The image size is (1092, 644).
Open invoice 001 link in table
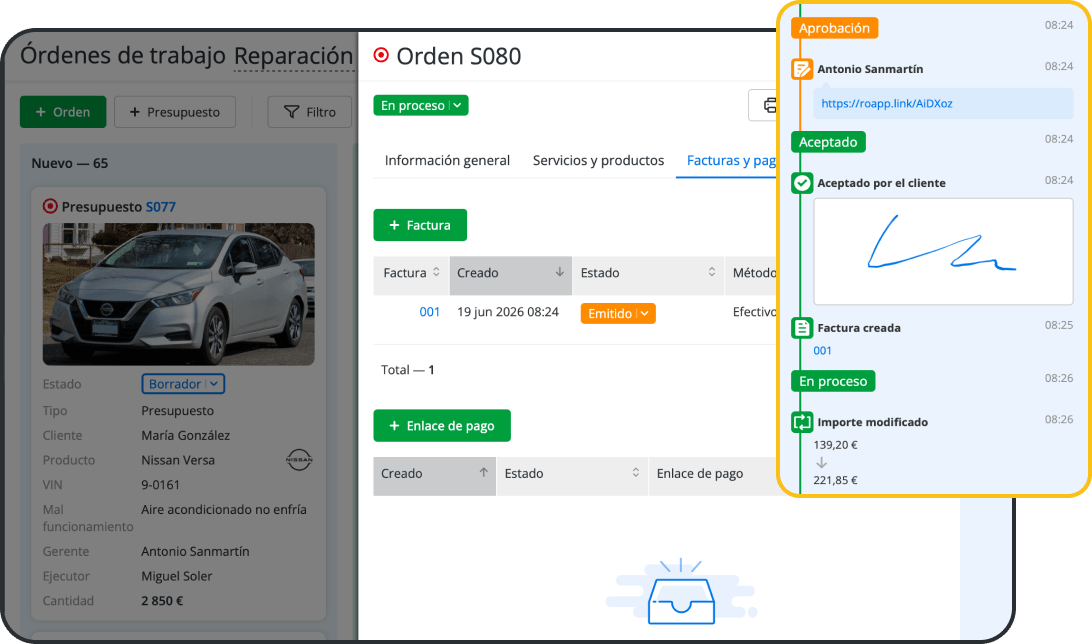[x=430, y=312]
